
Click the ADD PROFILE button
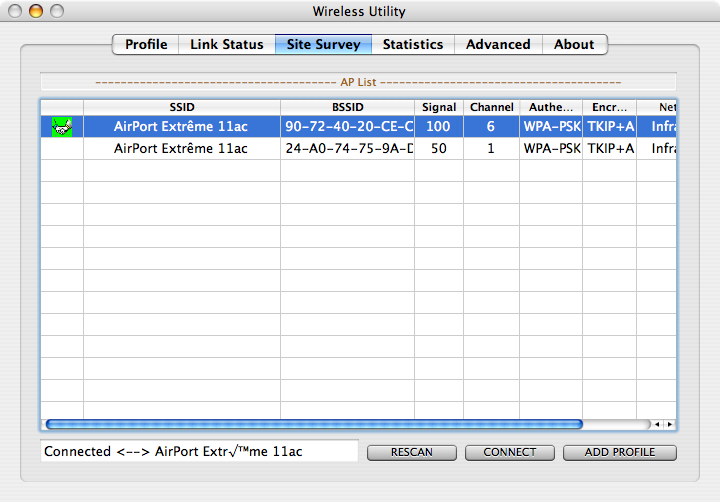click(x=620, y=452)
